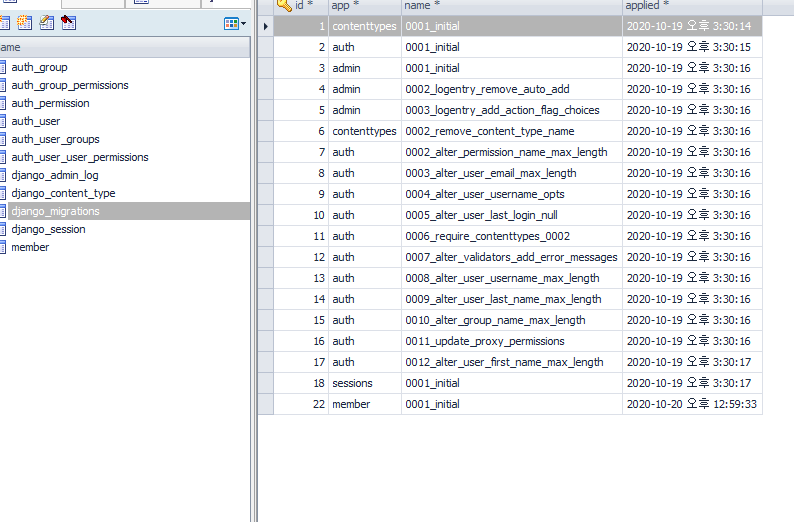The image size is (794, 522).
Task: Click the Design Table icon with pencil
Action: pyautogui.click(x=47, y=23)
